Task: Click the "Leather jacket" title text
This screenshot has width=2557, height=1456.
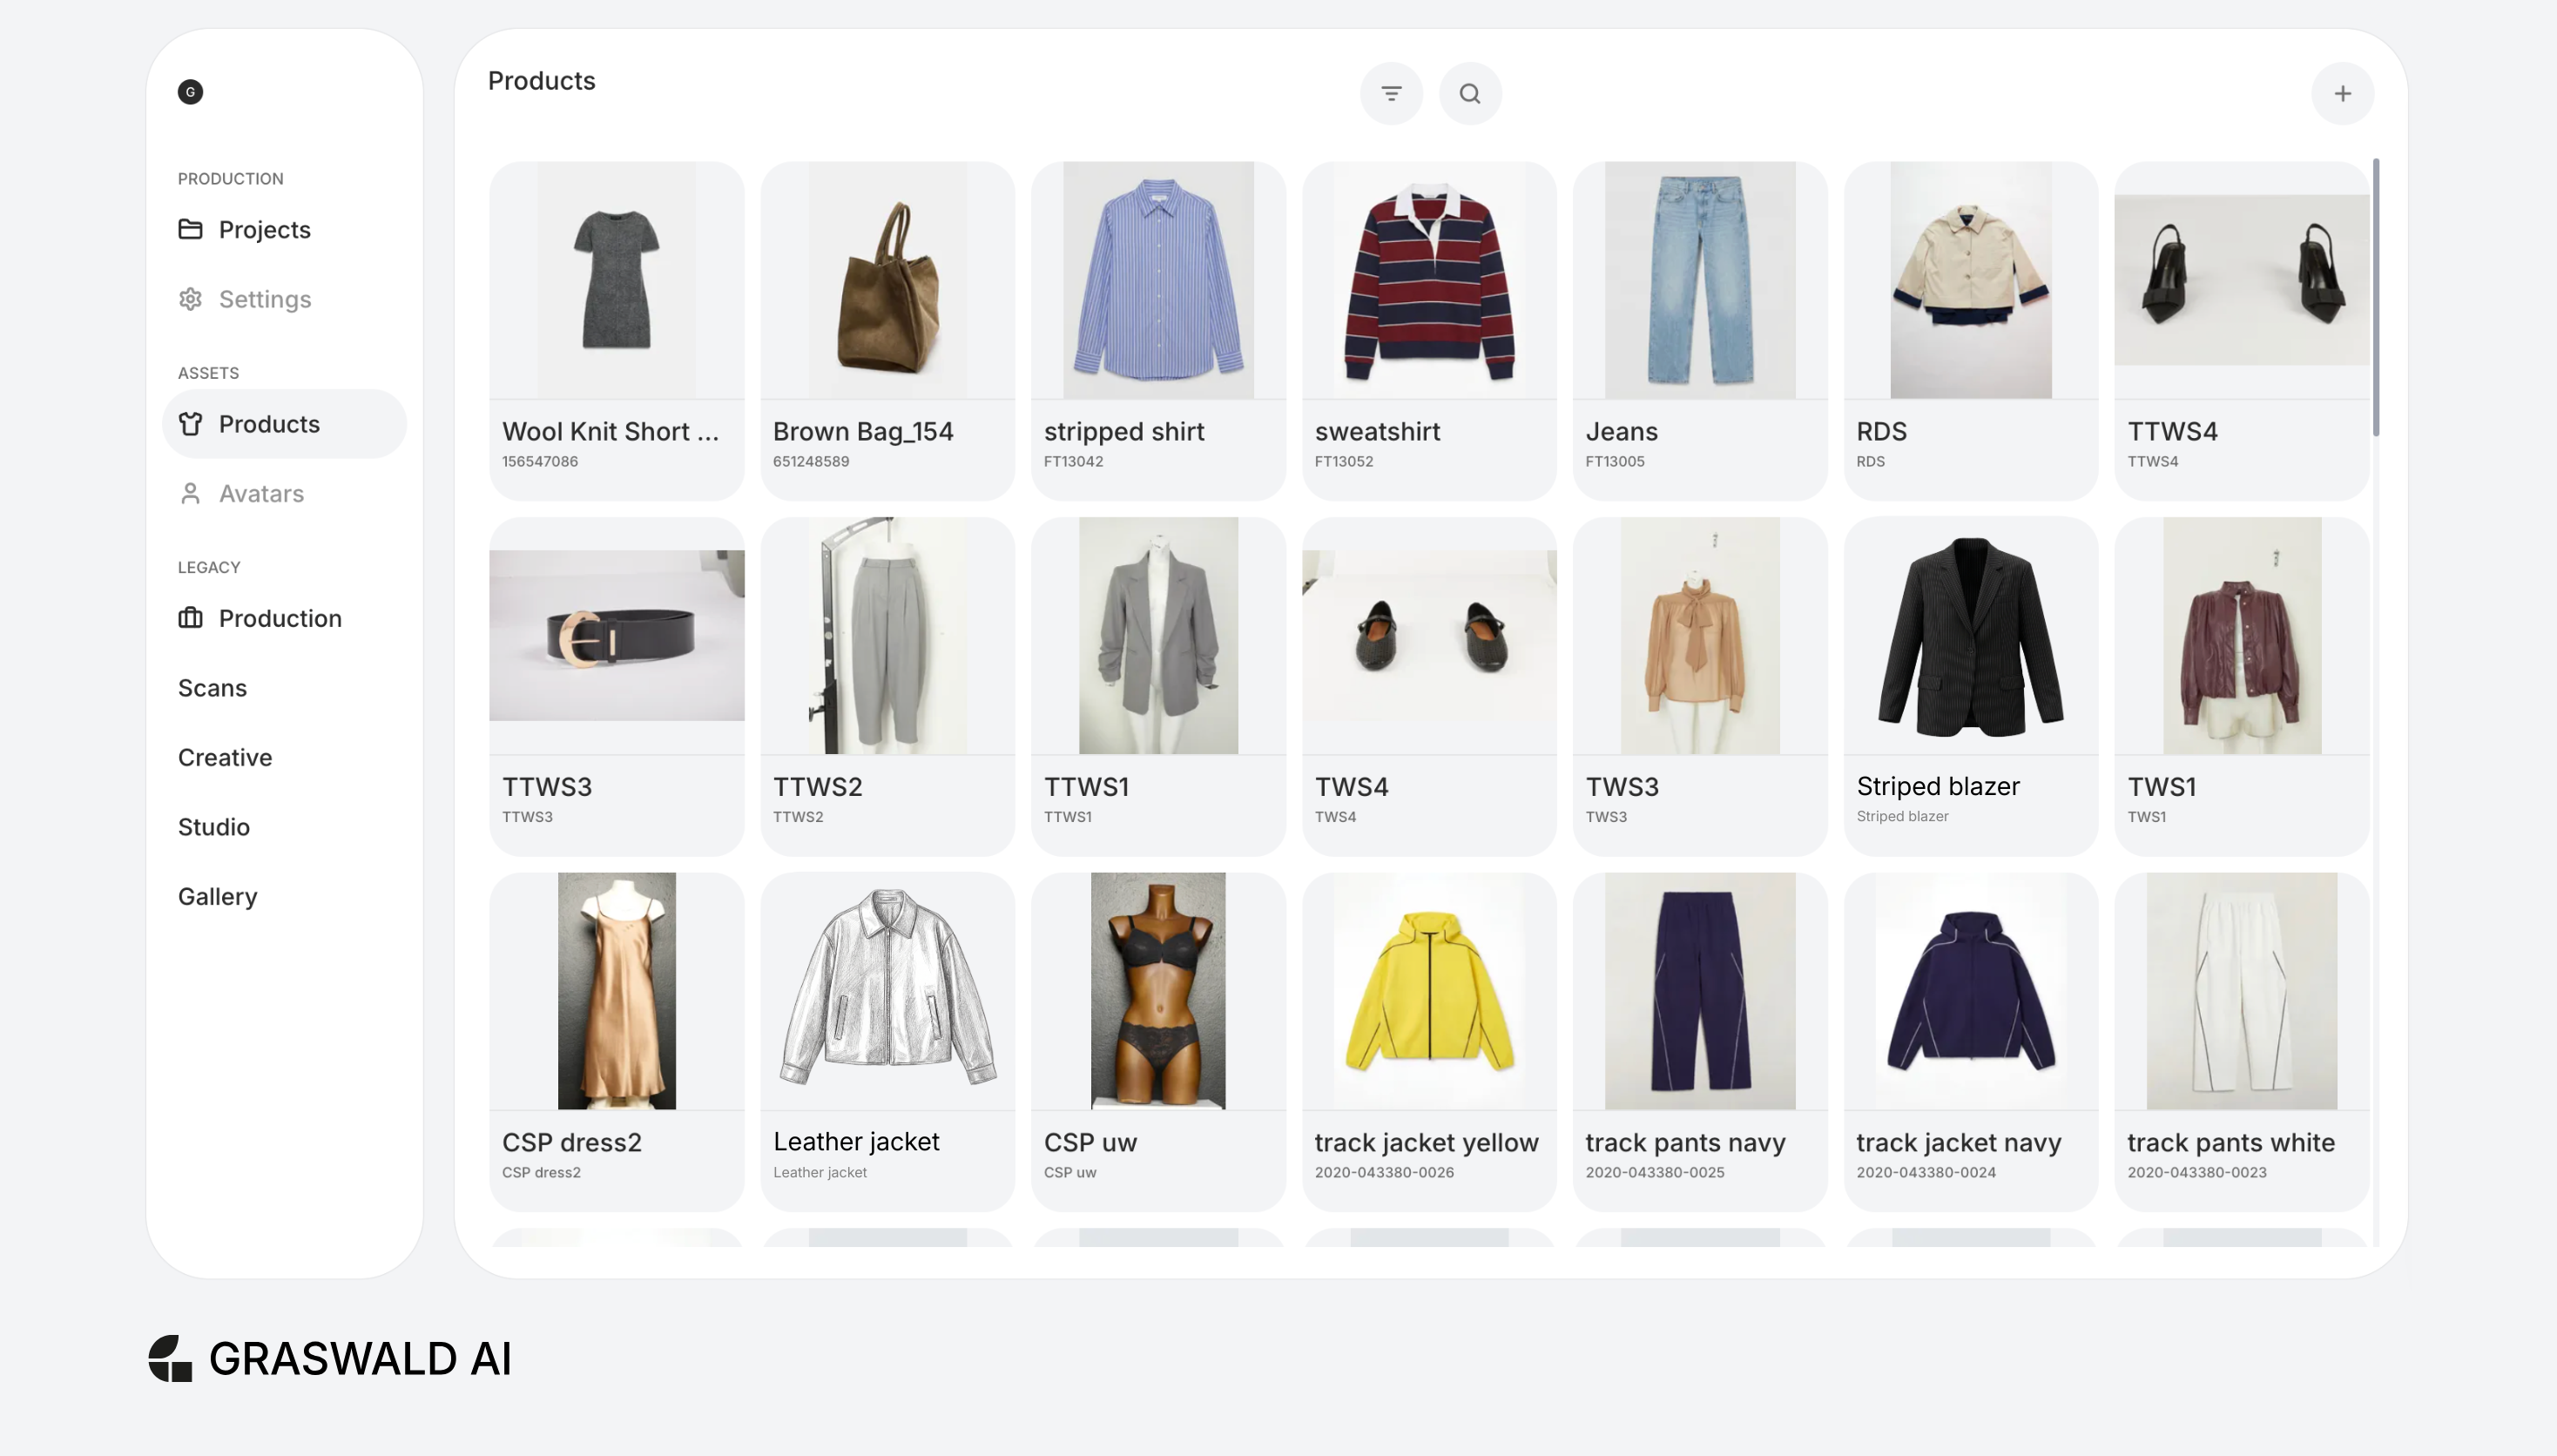Action: (x=856, y=1141)
